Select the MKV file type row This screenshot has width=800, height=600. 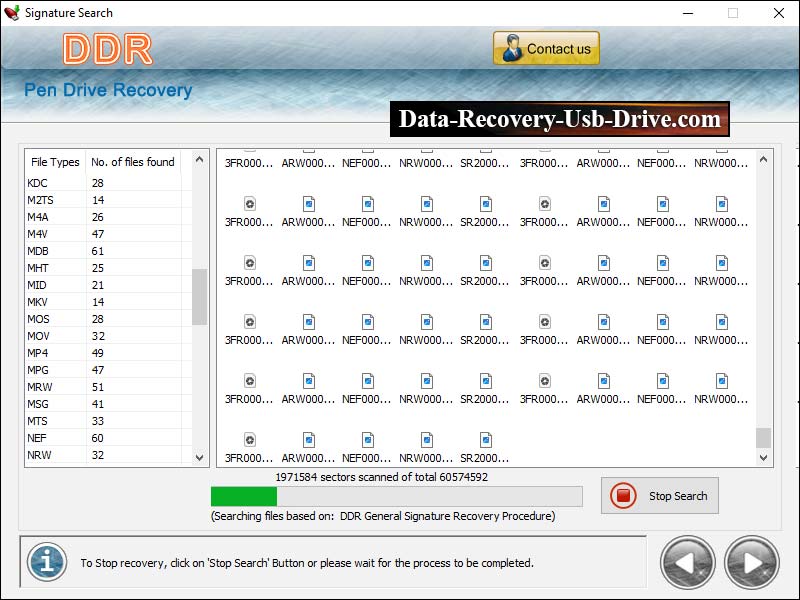[x=109, y=302]
